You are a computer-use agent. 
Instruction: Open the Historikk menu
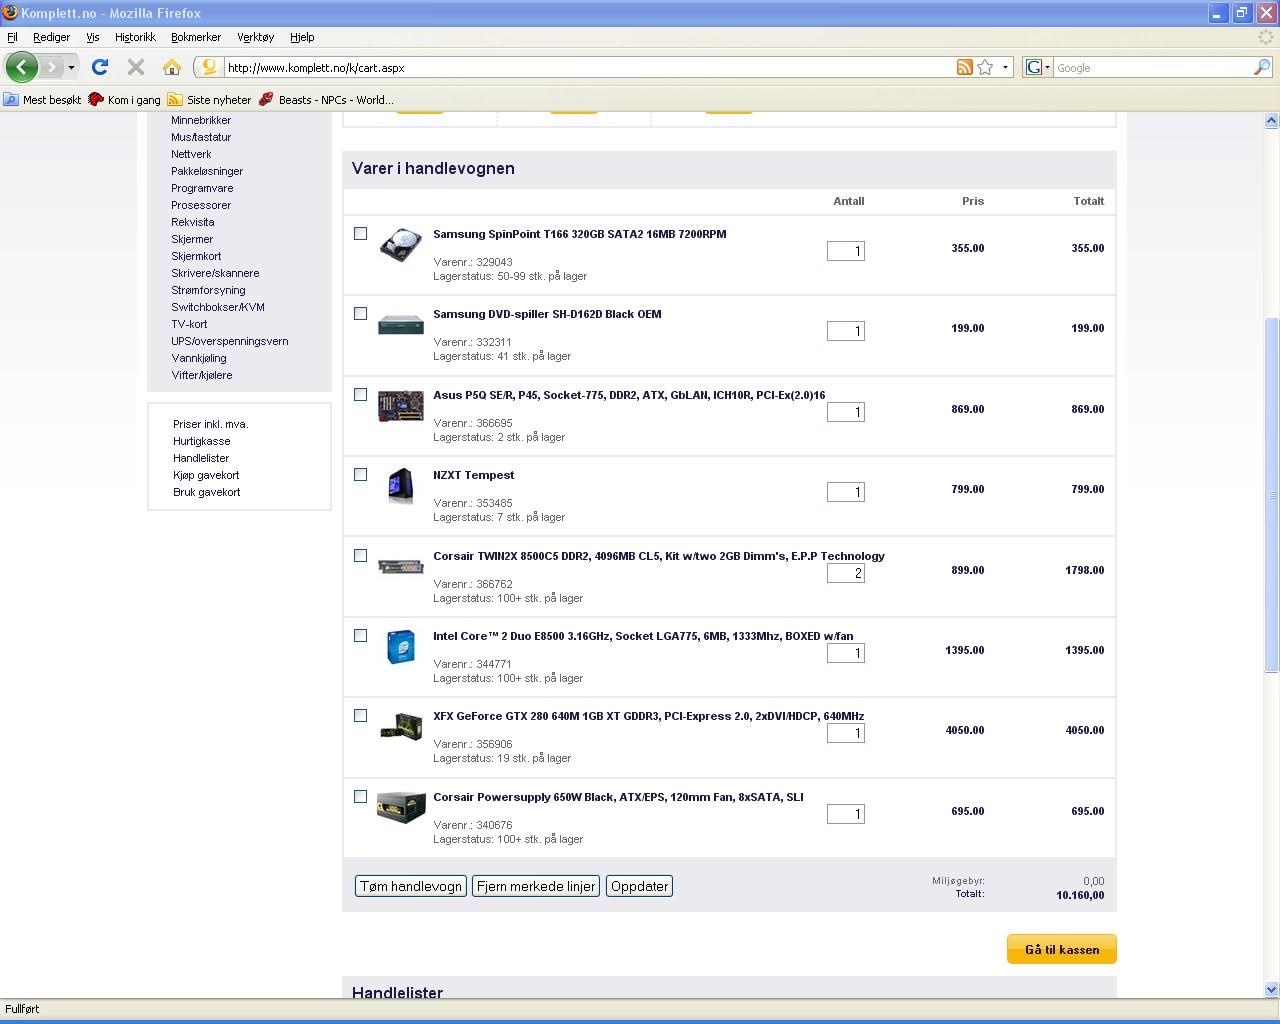tap(135, 37)
